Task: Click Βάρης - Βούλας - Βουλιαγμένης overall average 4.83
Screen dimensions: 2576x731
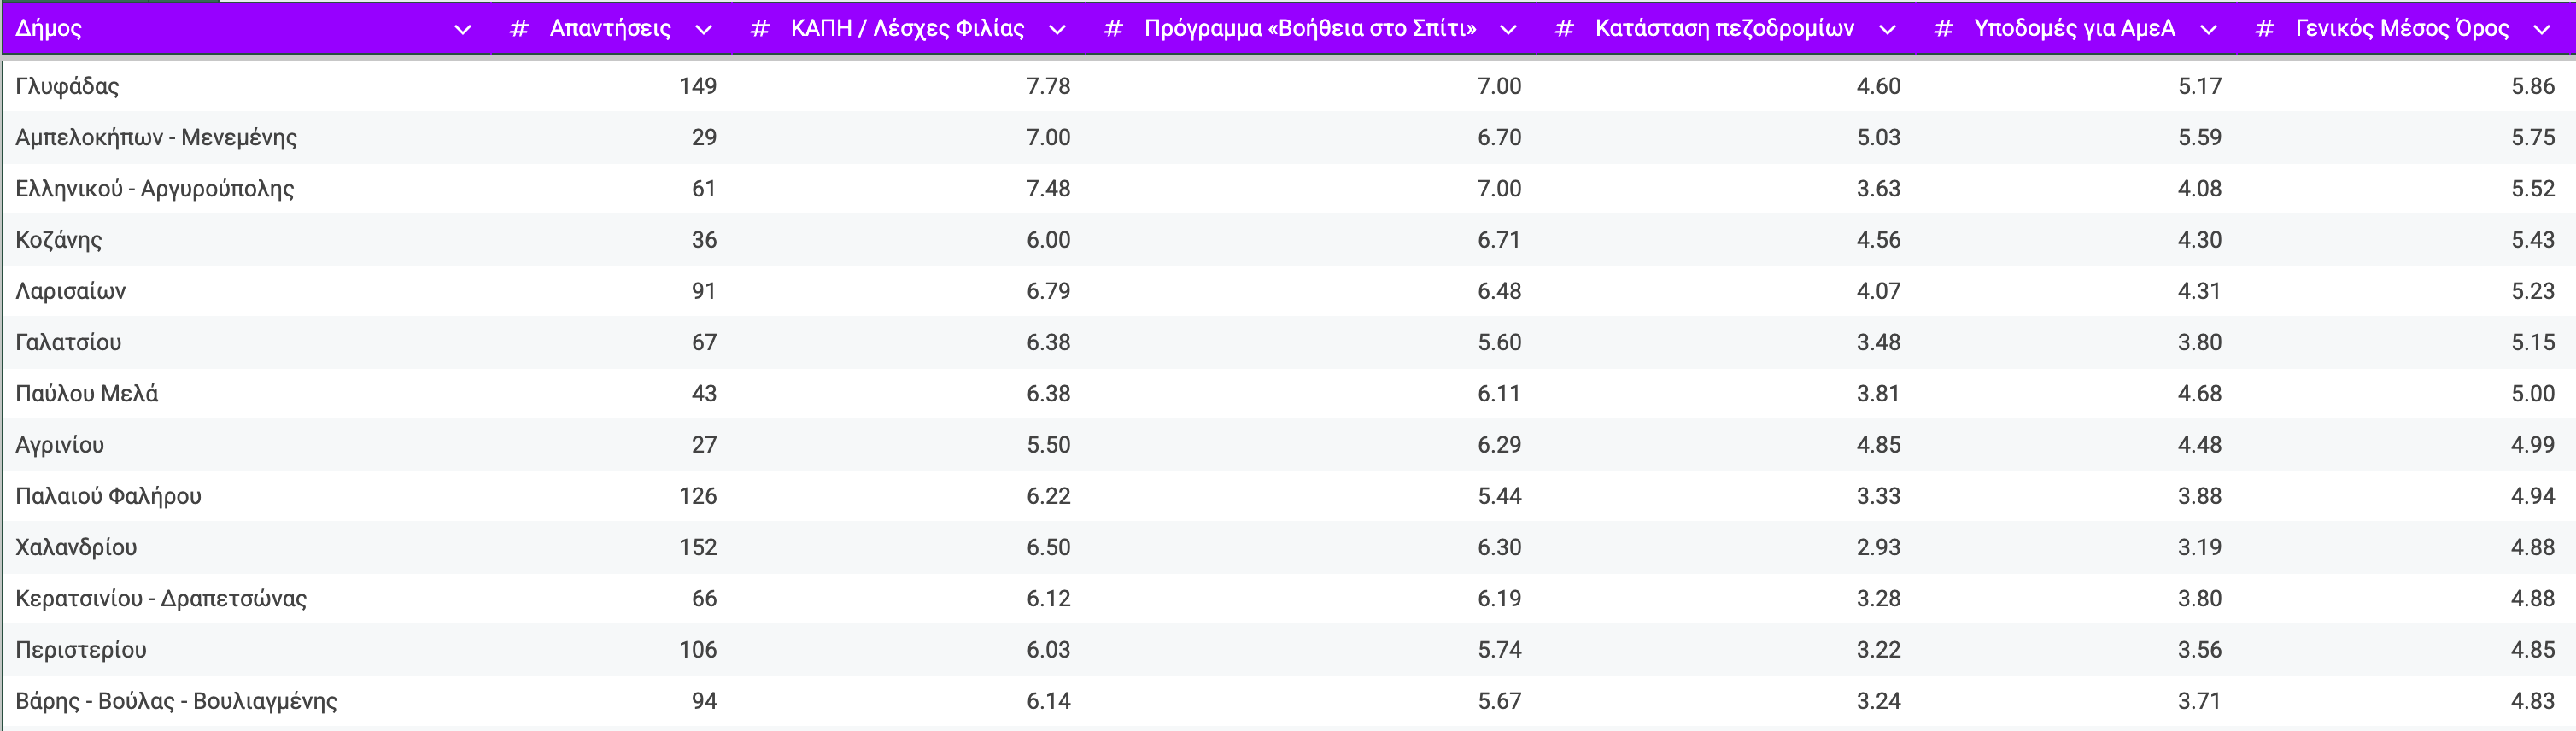Action: pyautogui.click(x=2532, y=701)
